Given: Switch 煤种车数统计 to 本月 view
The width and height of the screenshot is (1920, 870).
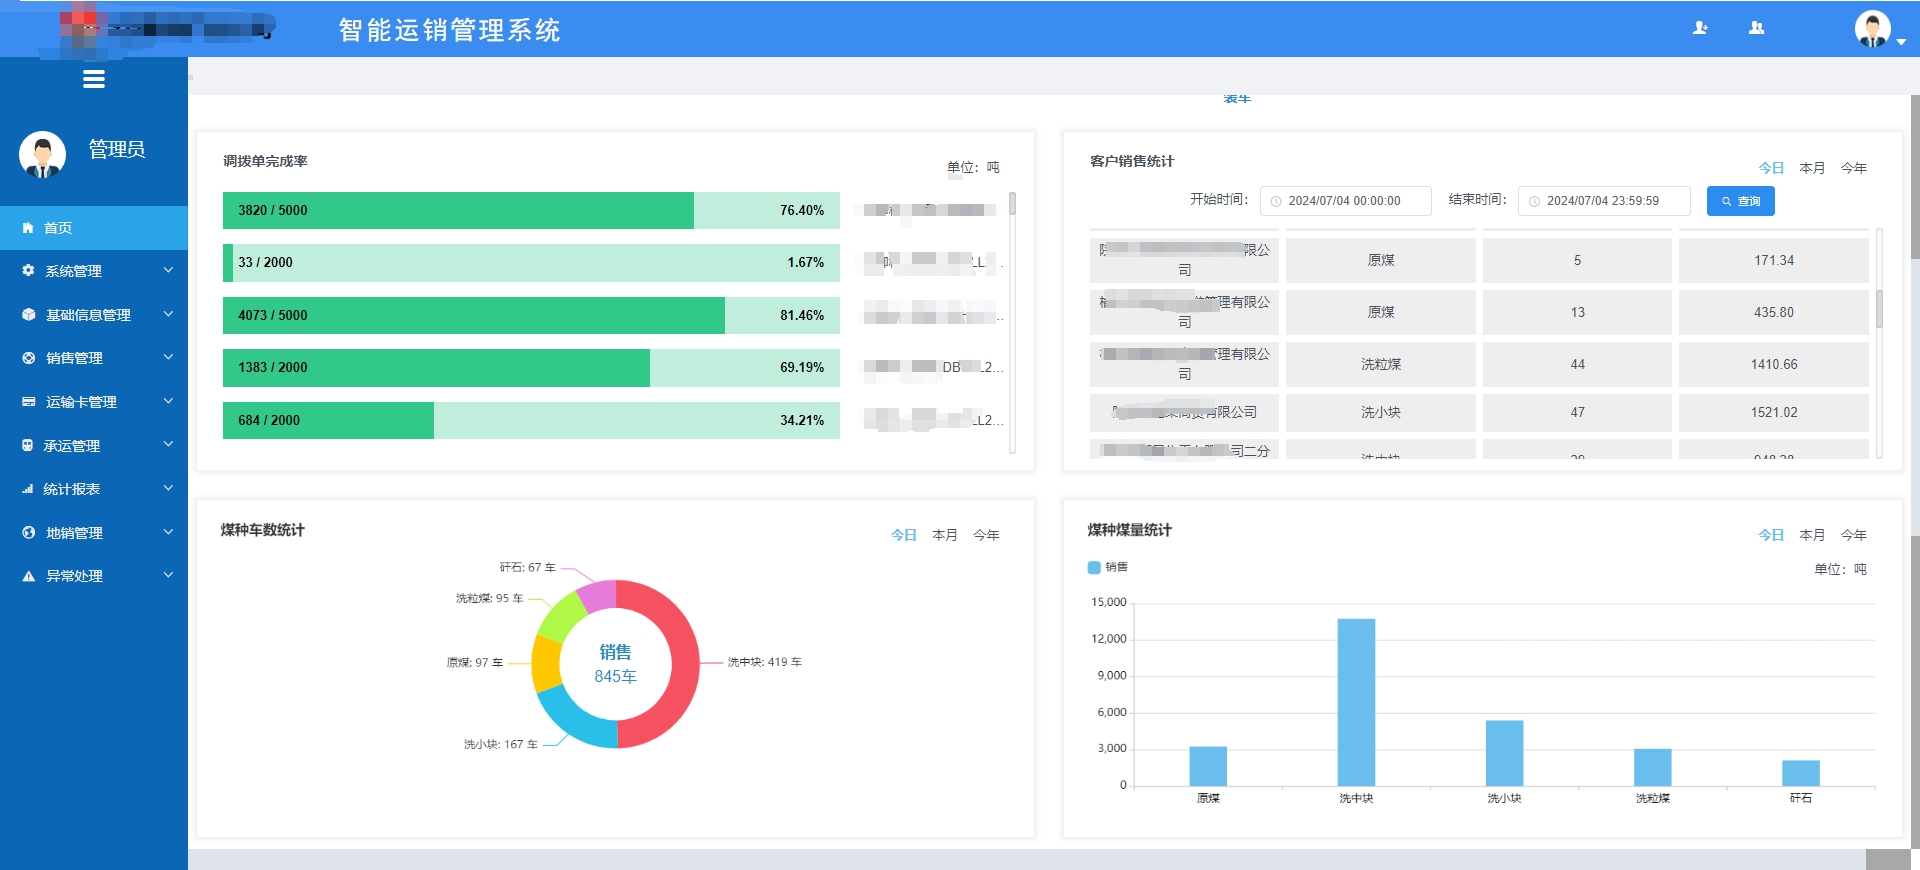Looking at the screenshot, I should coord(944,535).
